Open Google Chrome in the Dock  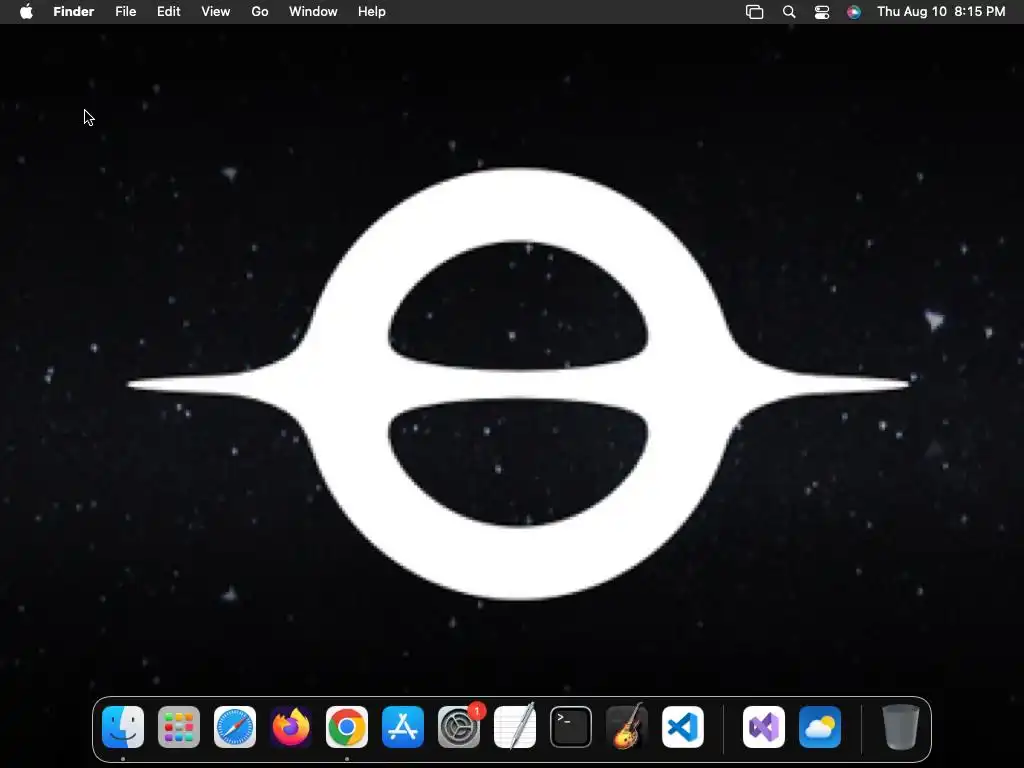pyautogui.click(x=347, y=727)
